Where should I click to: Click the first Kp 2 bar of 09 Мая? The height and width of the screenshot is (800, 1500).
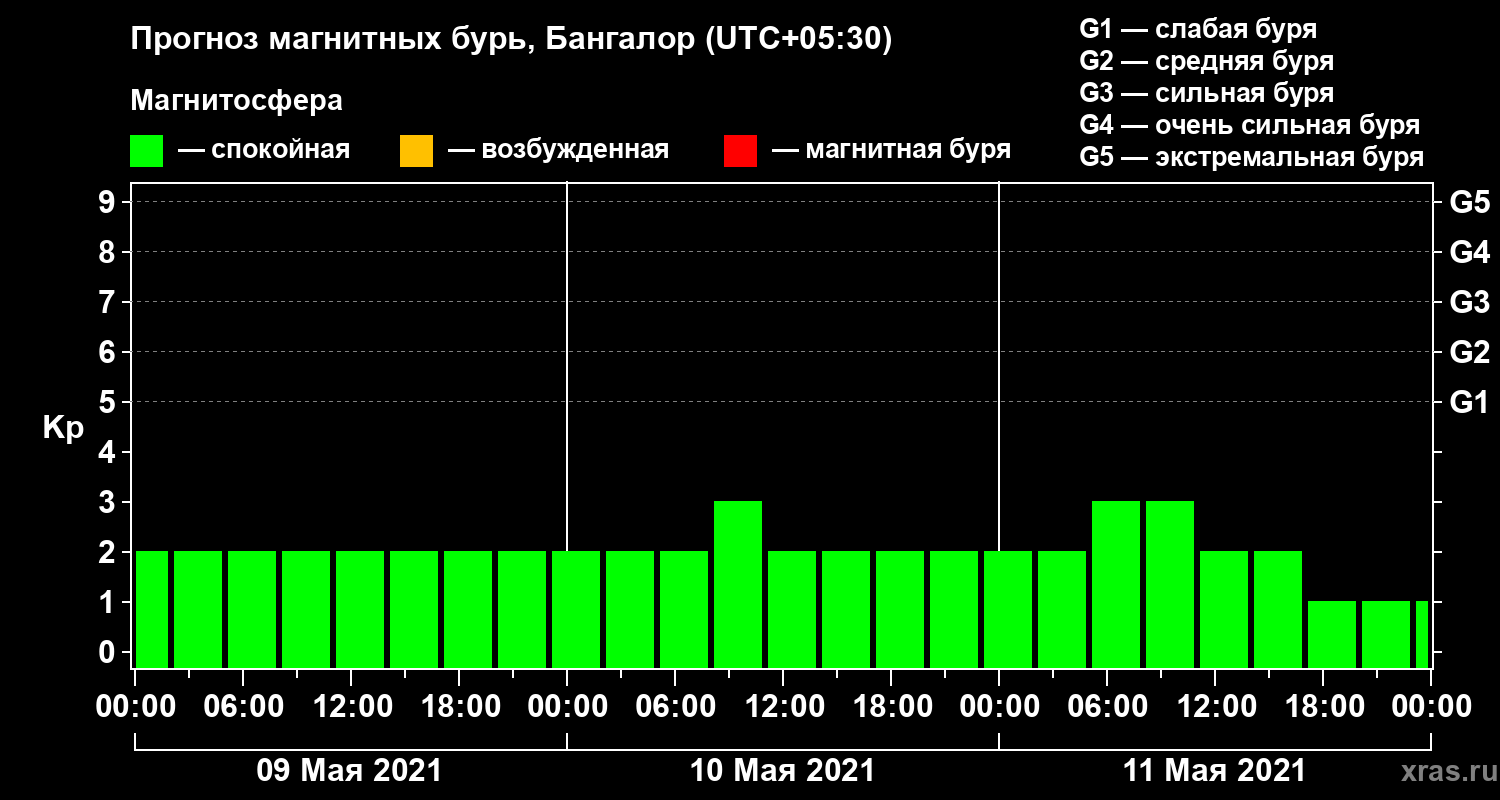pos(152,609)
